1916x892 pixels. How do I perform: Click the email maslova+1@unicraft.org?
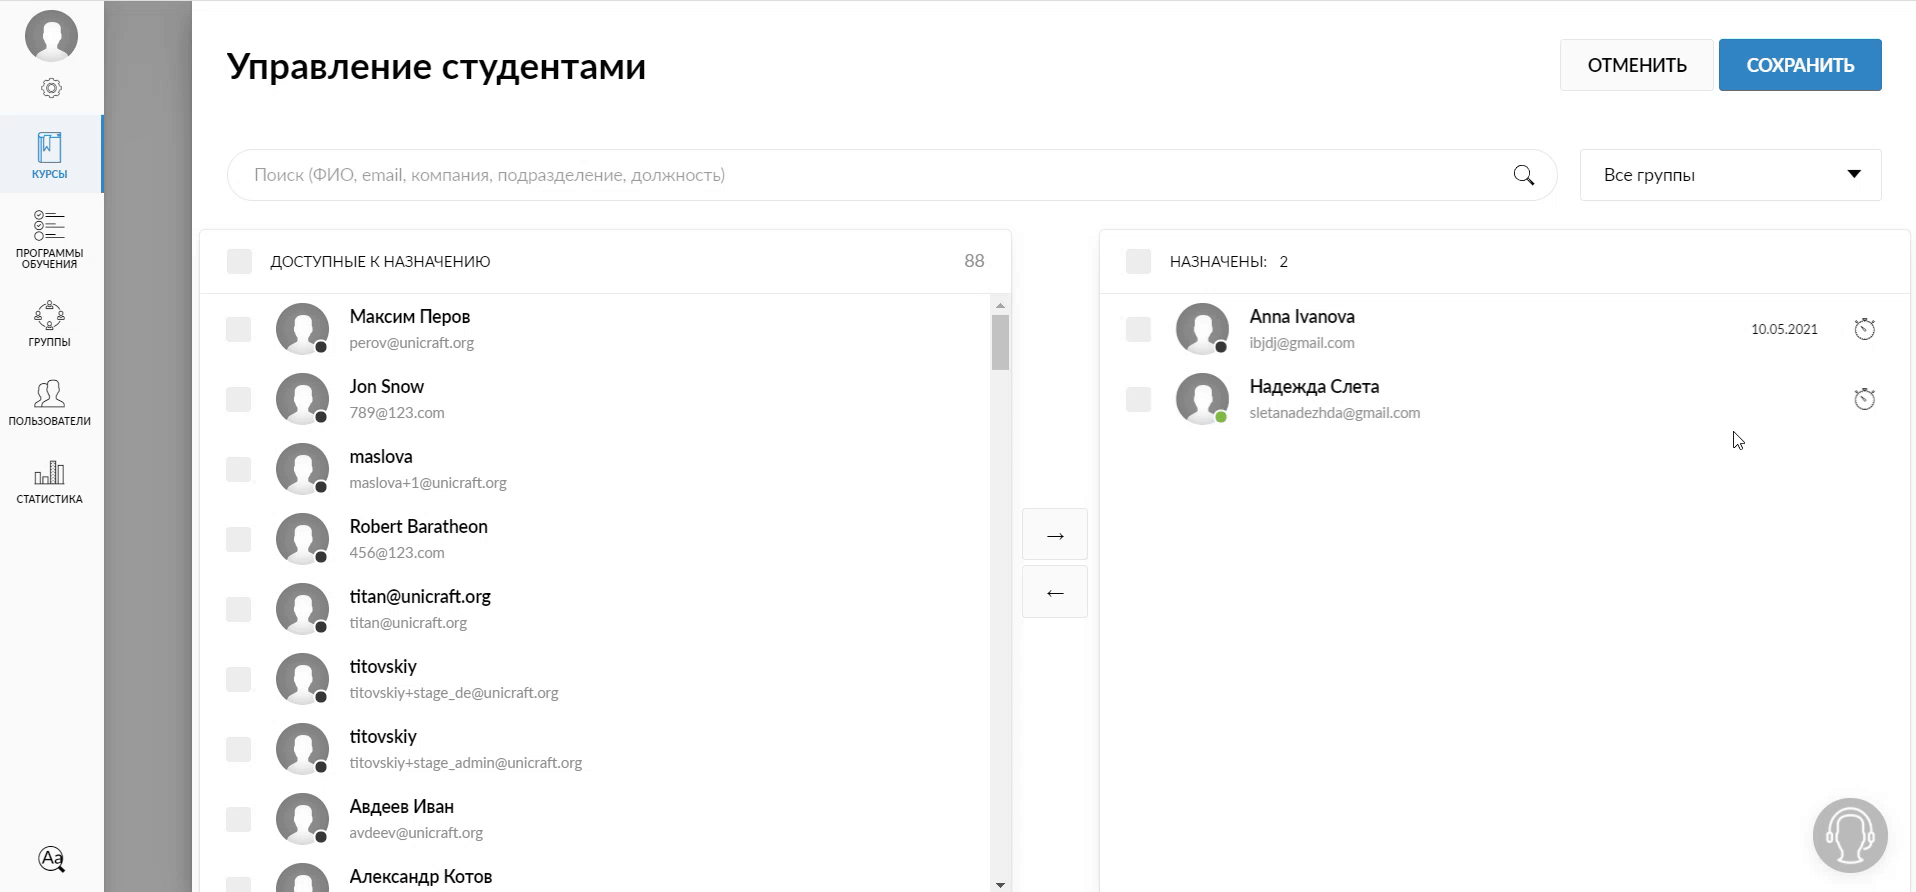pyautogui.click(x=428, y=483)
